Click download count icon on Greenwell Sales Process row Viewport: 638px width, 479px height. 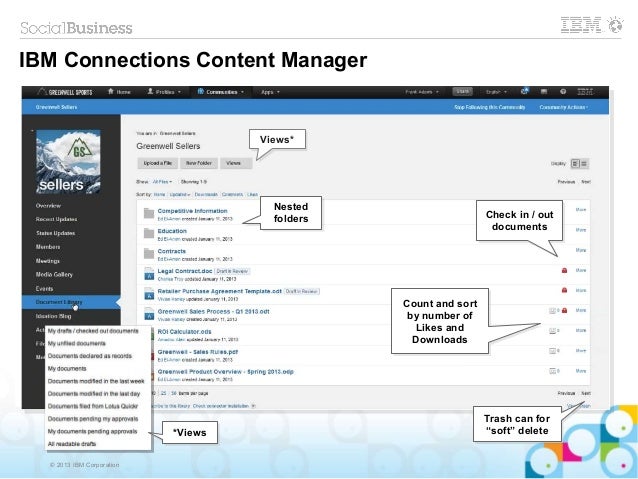(552, 311)
